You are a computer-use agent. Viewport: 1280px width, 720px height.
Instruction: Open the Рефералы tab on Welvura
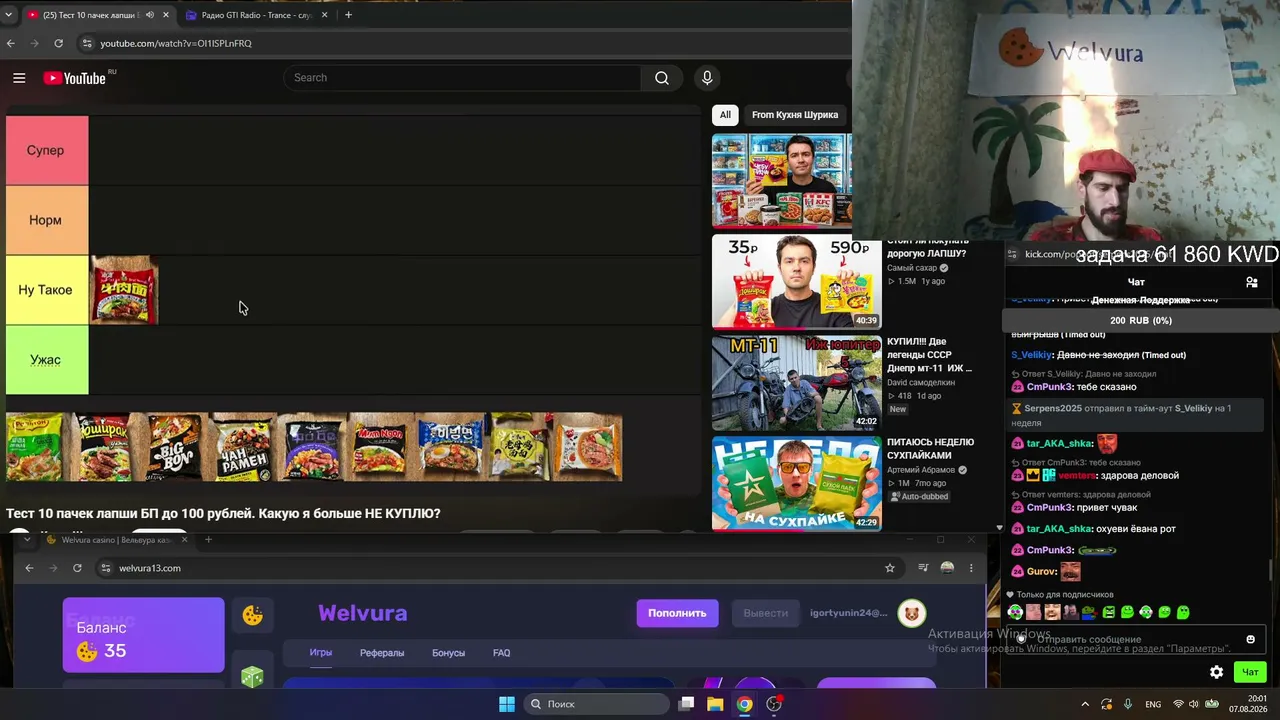pyautogui.click(x=382, y=653)
